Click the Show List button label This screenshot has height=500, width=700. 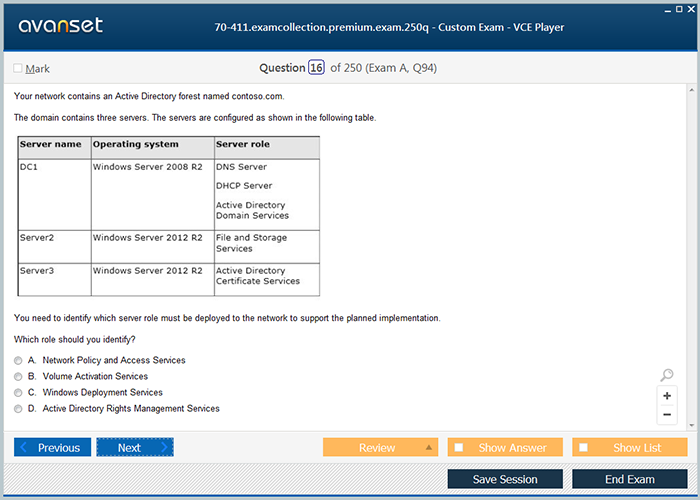pos(637,448)
